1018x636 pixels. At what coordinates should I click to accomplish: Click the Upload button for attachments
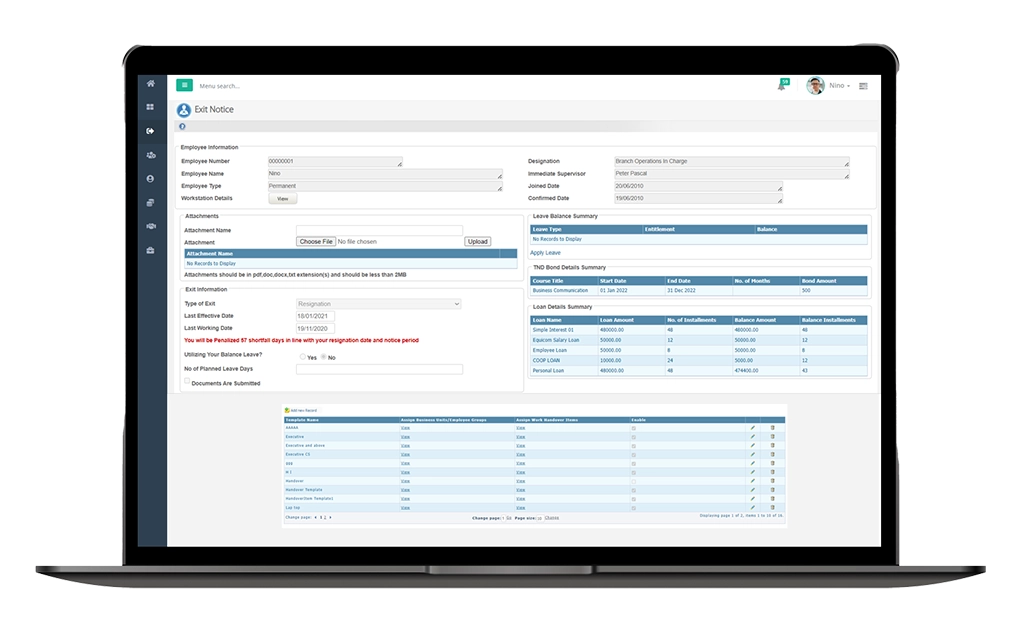click(478, 242)
